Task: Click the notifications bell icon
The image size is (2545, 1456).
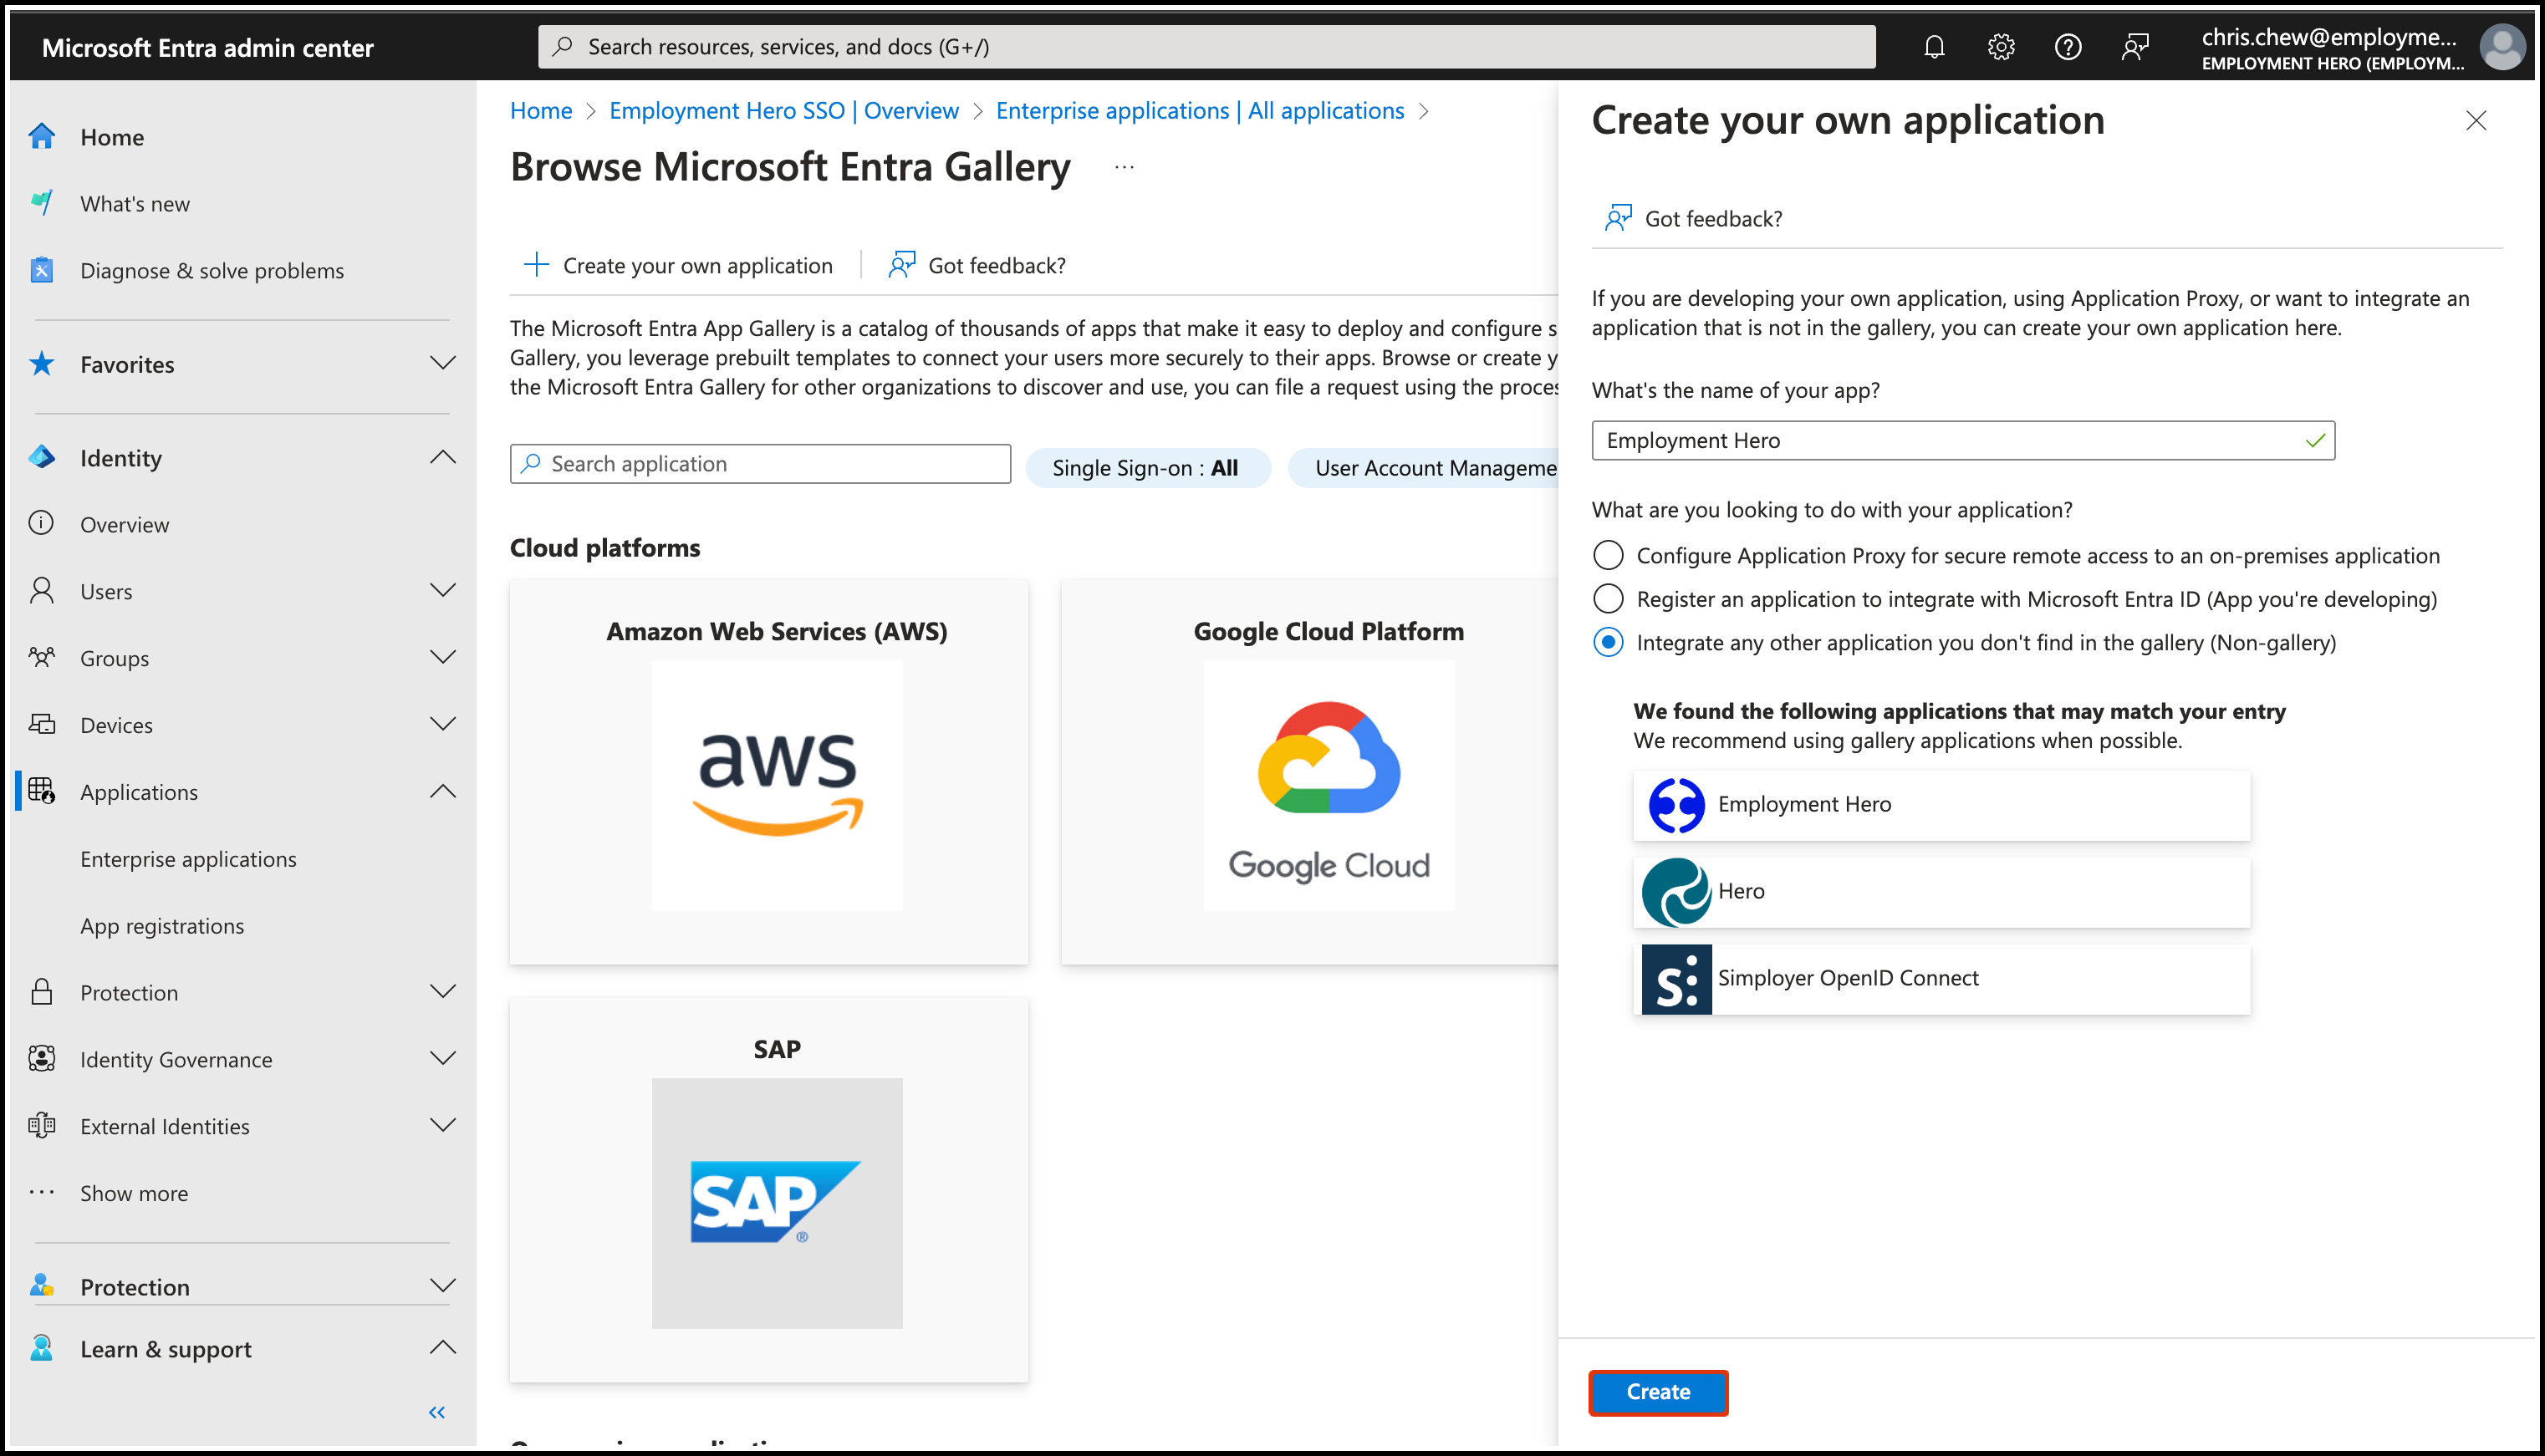Action: 1933,47
